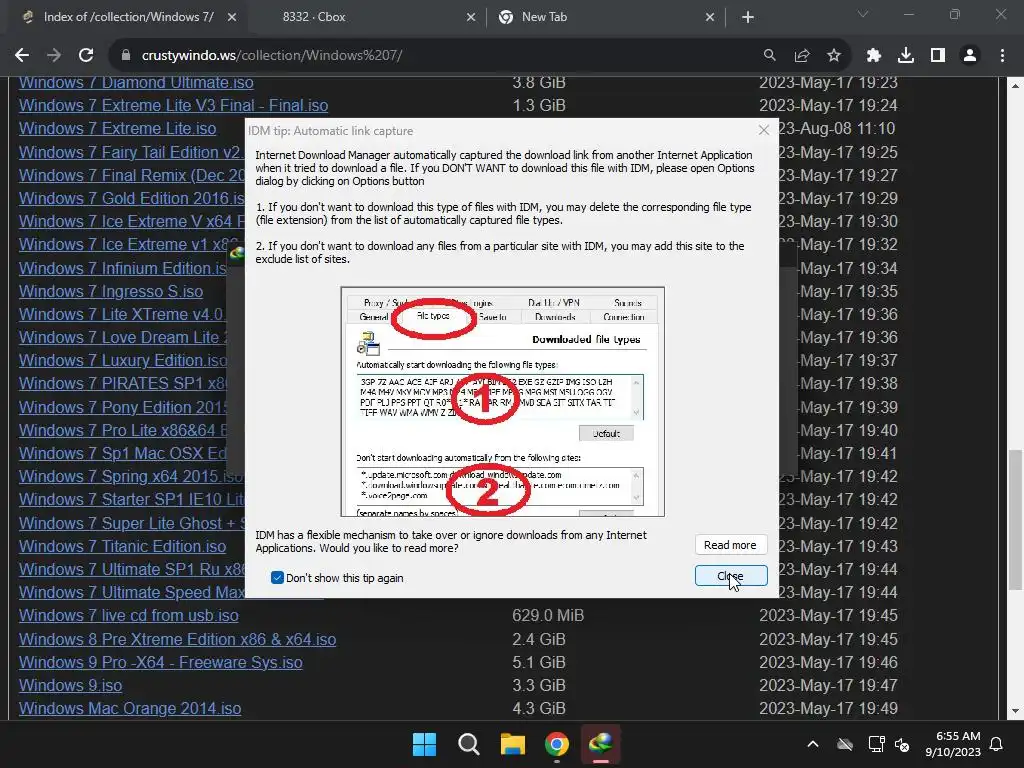Click the scrollbar up arrow
Screen dimensions: 1024x768
pyautogui.click(x=1015, y=86)
